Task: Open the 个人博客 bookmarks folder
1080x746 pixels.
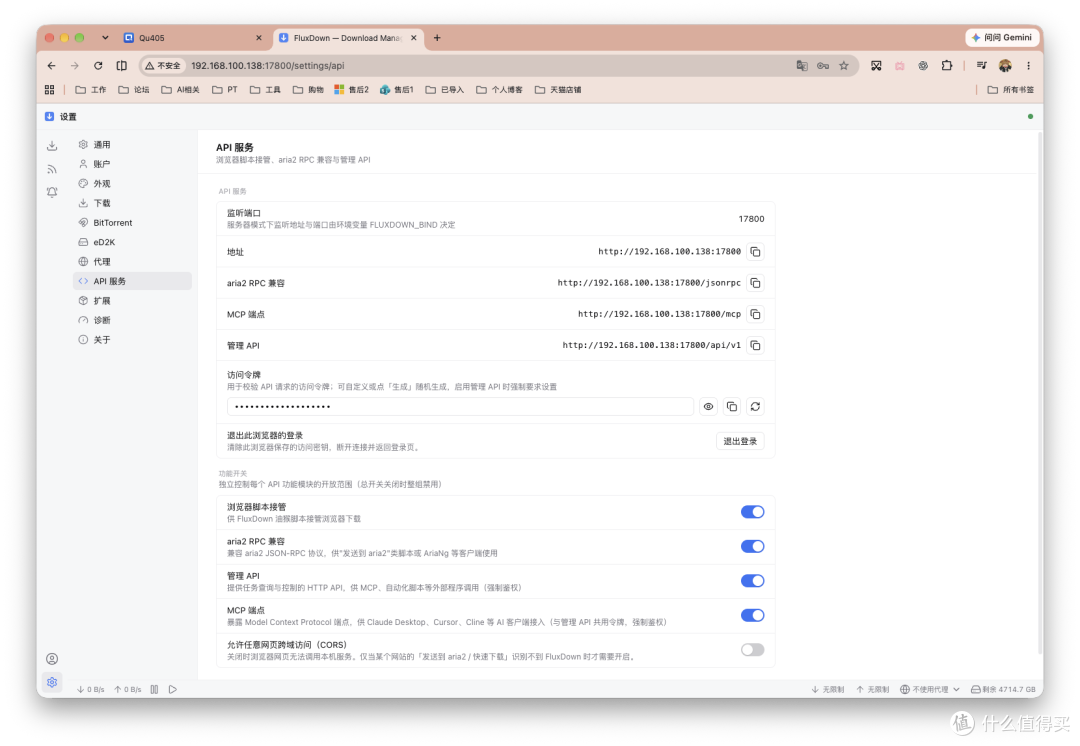Action: [499, 90]
